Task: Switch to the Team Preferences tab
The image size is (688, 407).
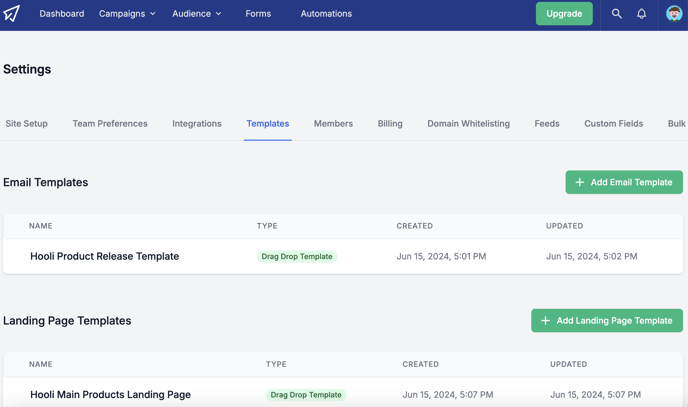Action: click(110, 124)
